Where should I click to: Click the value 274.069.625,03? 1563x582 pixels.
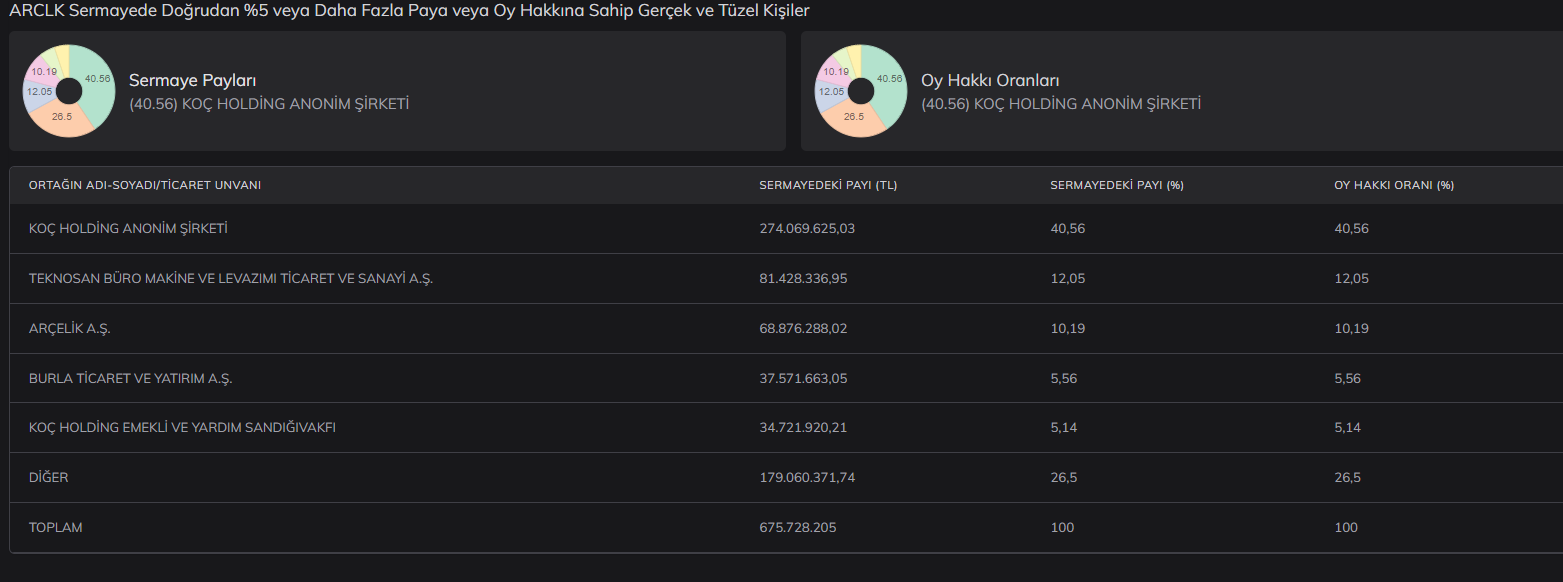coord(807,229)
